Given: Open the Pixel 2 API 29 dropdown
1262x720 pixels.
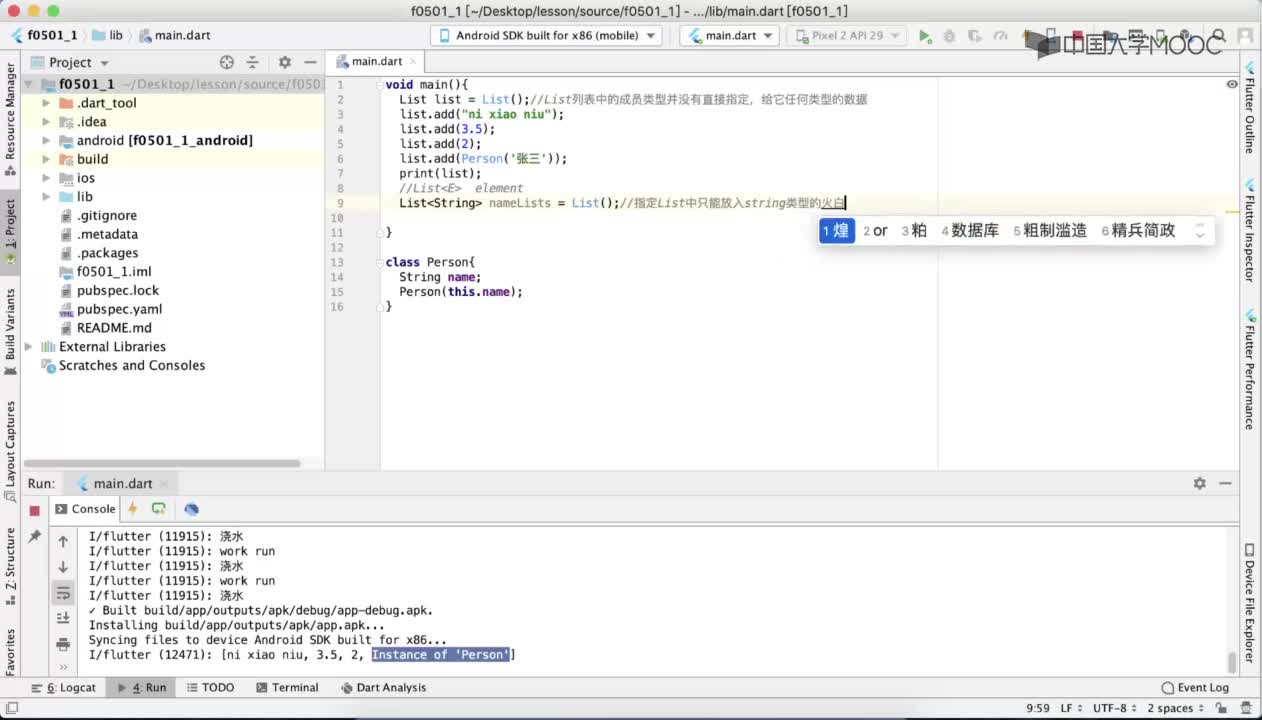Looking at the screenshot, I should point(847,36).
